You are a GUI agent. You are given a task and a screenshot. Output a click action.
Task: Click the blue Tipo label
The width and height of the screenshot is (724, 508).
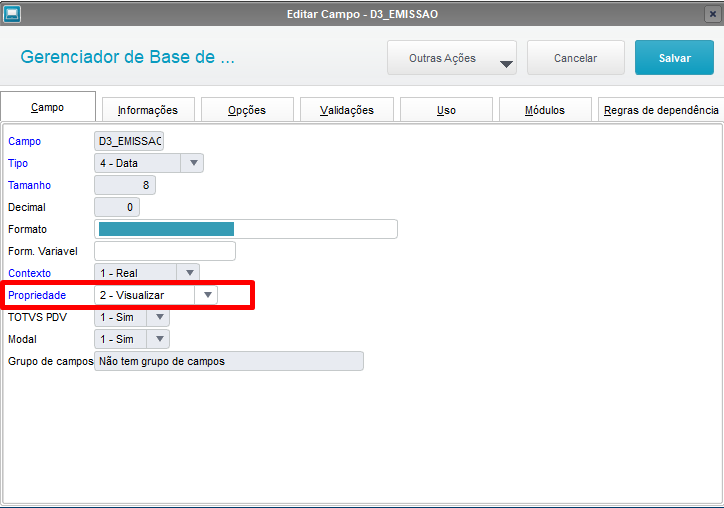pyautogui.click(x=18, y=163)
